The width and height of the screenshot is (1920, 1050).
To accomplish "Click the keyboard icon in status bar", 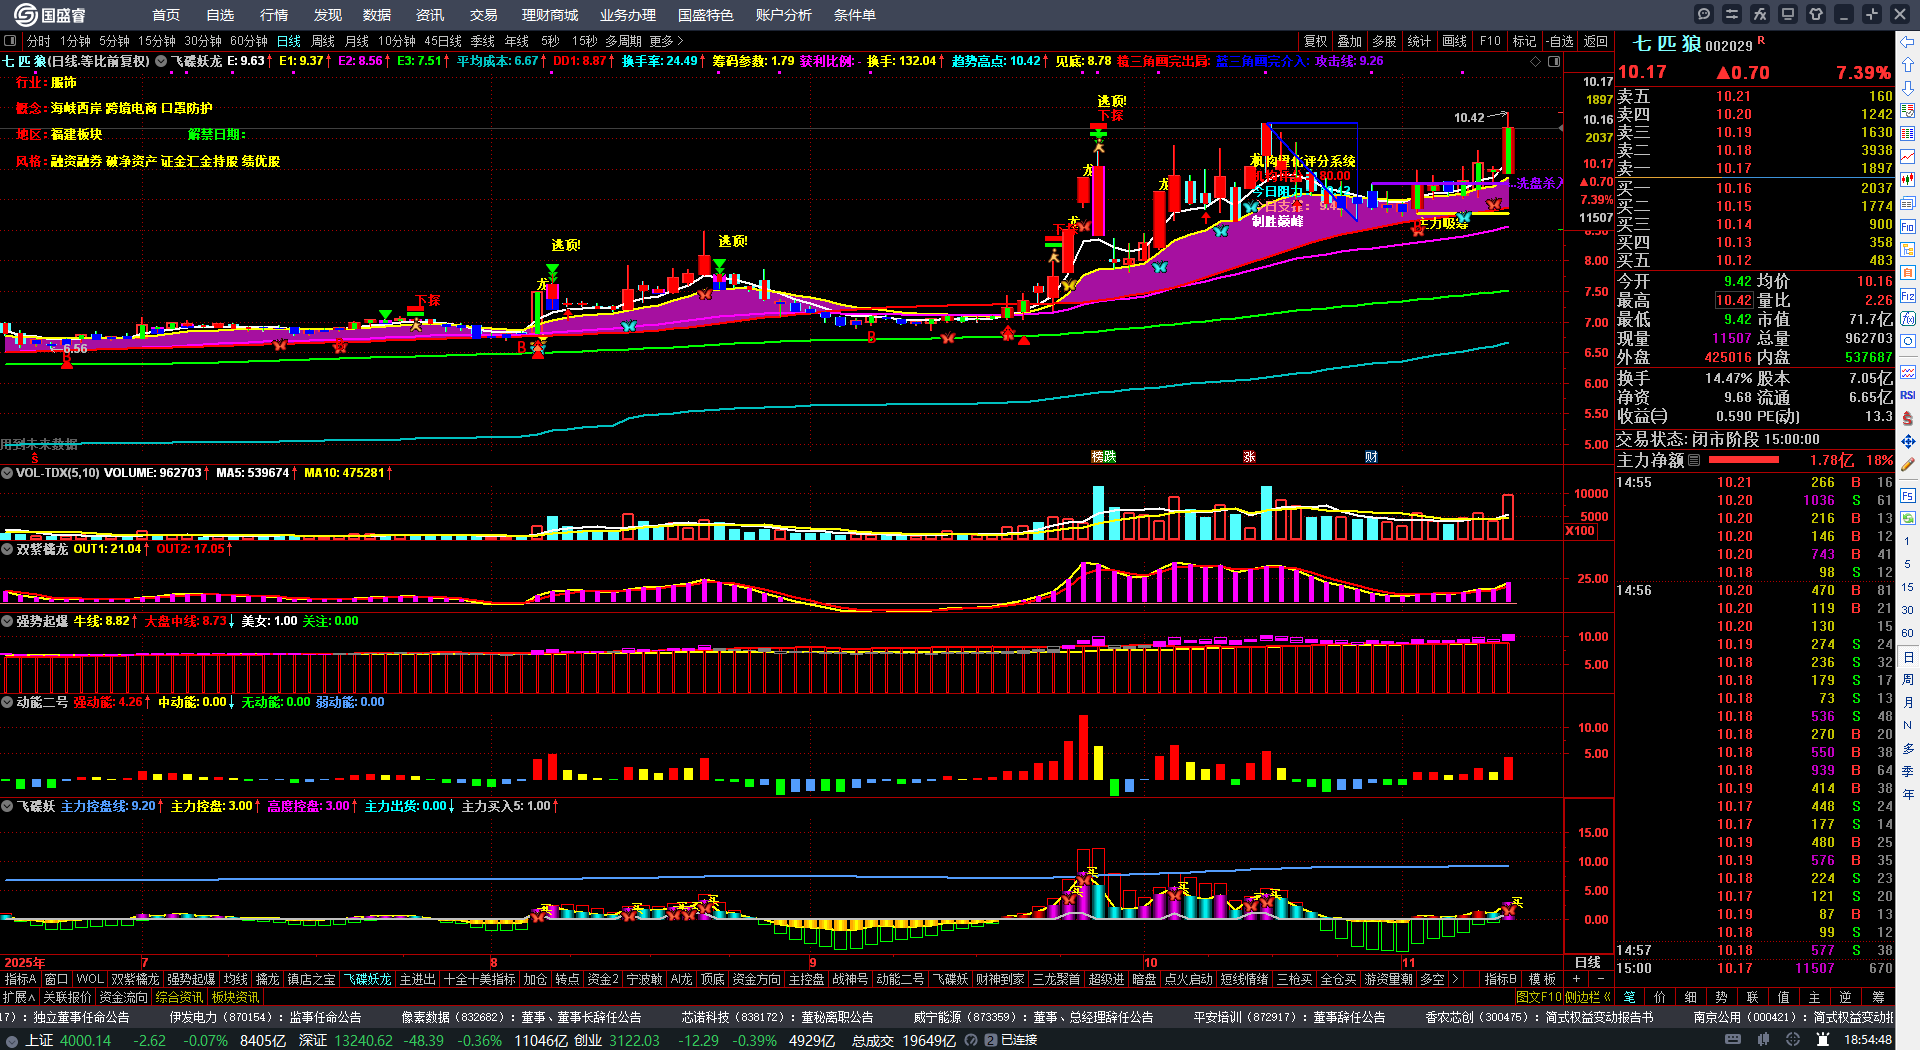I will click(1733, 1040).
